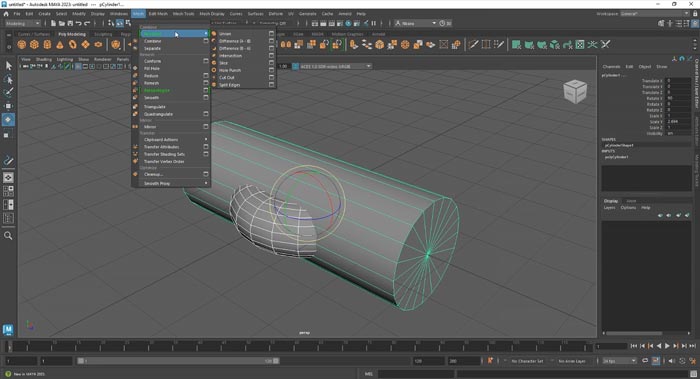Select the Union boolean option
The width and height of the screenshot is (700, 379).
point(225,33)
